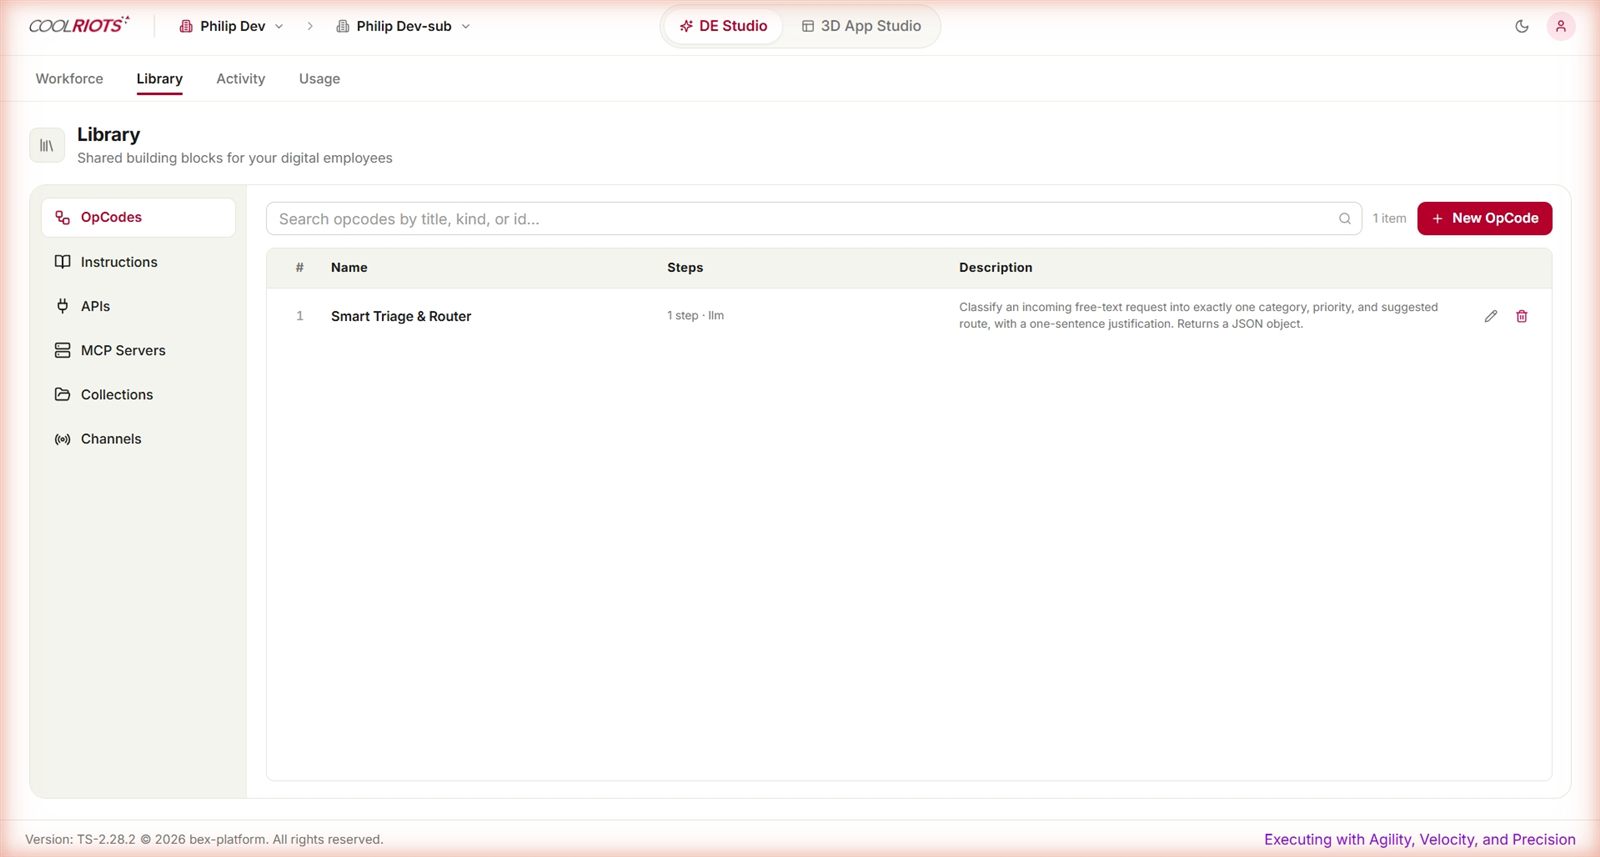1600x857 pixels.
Task: Edit Smart Triage & Router with pencil icon
Action: 1491,316
